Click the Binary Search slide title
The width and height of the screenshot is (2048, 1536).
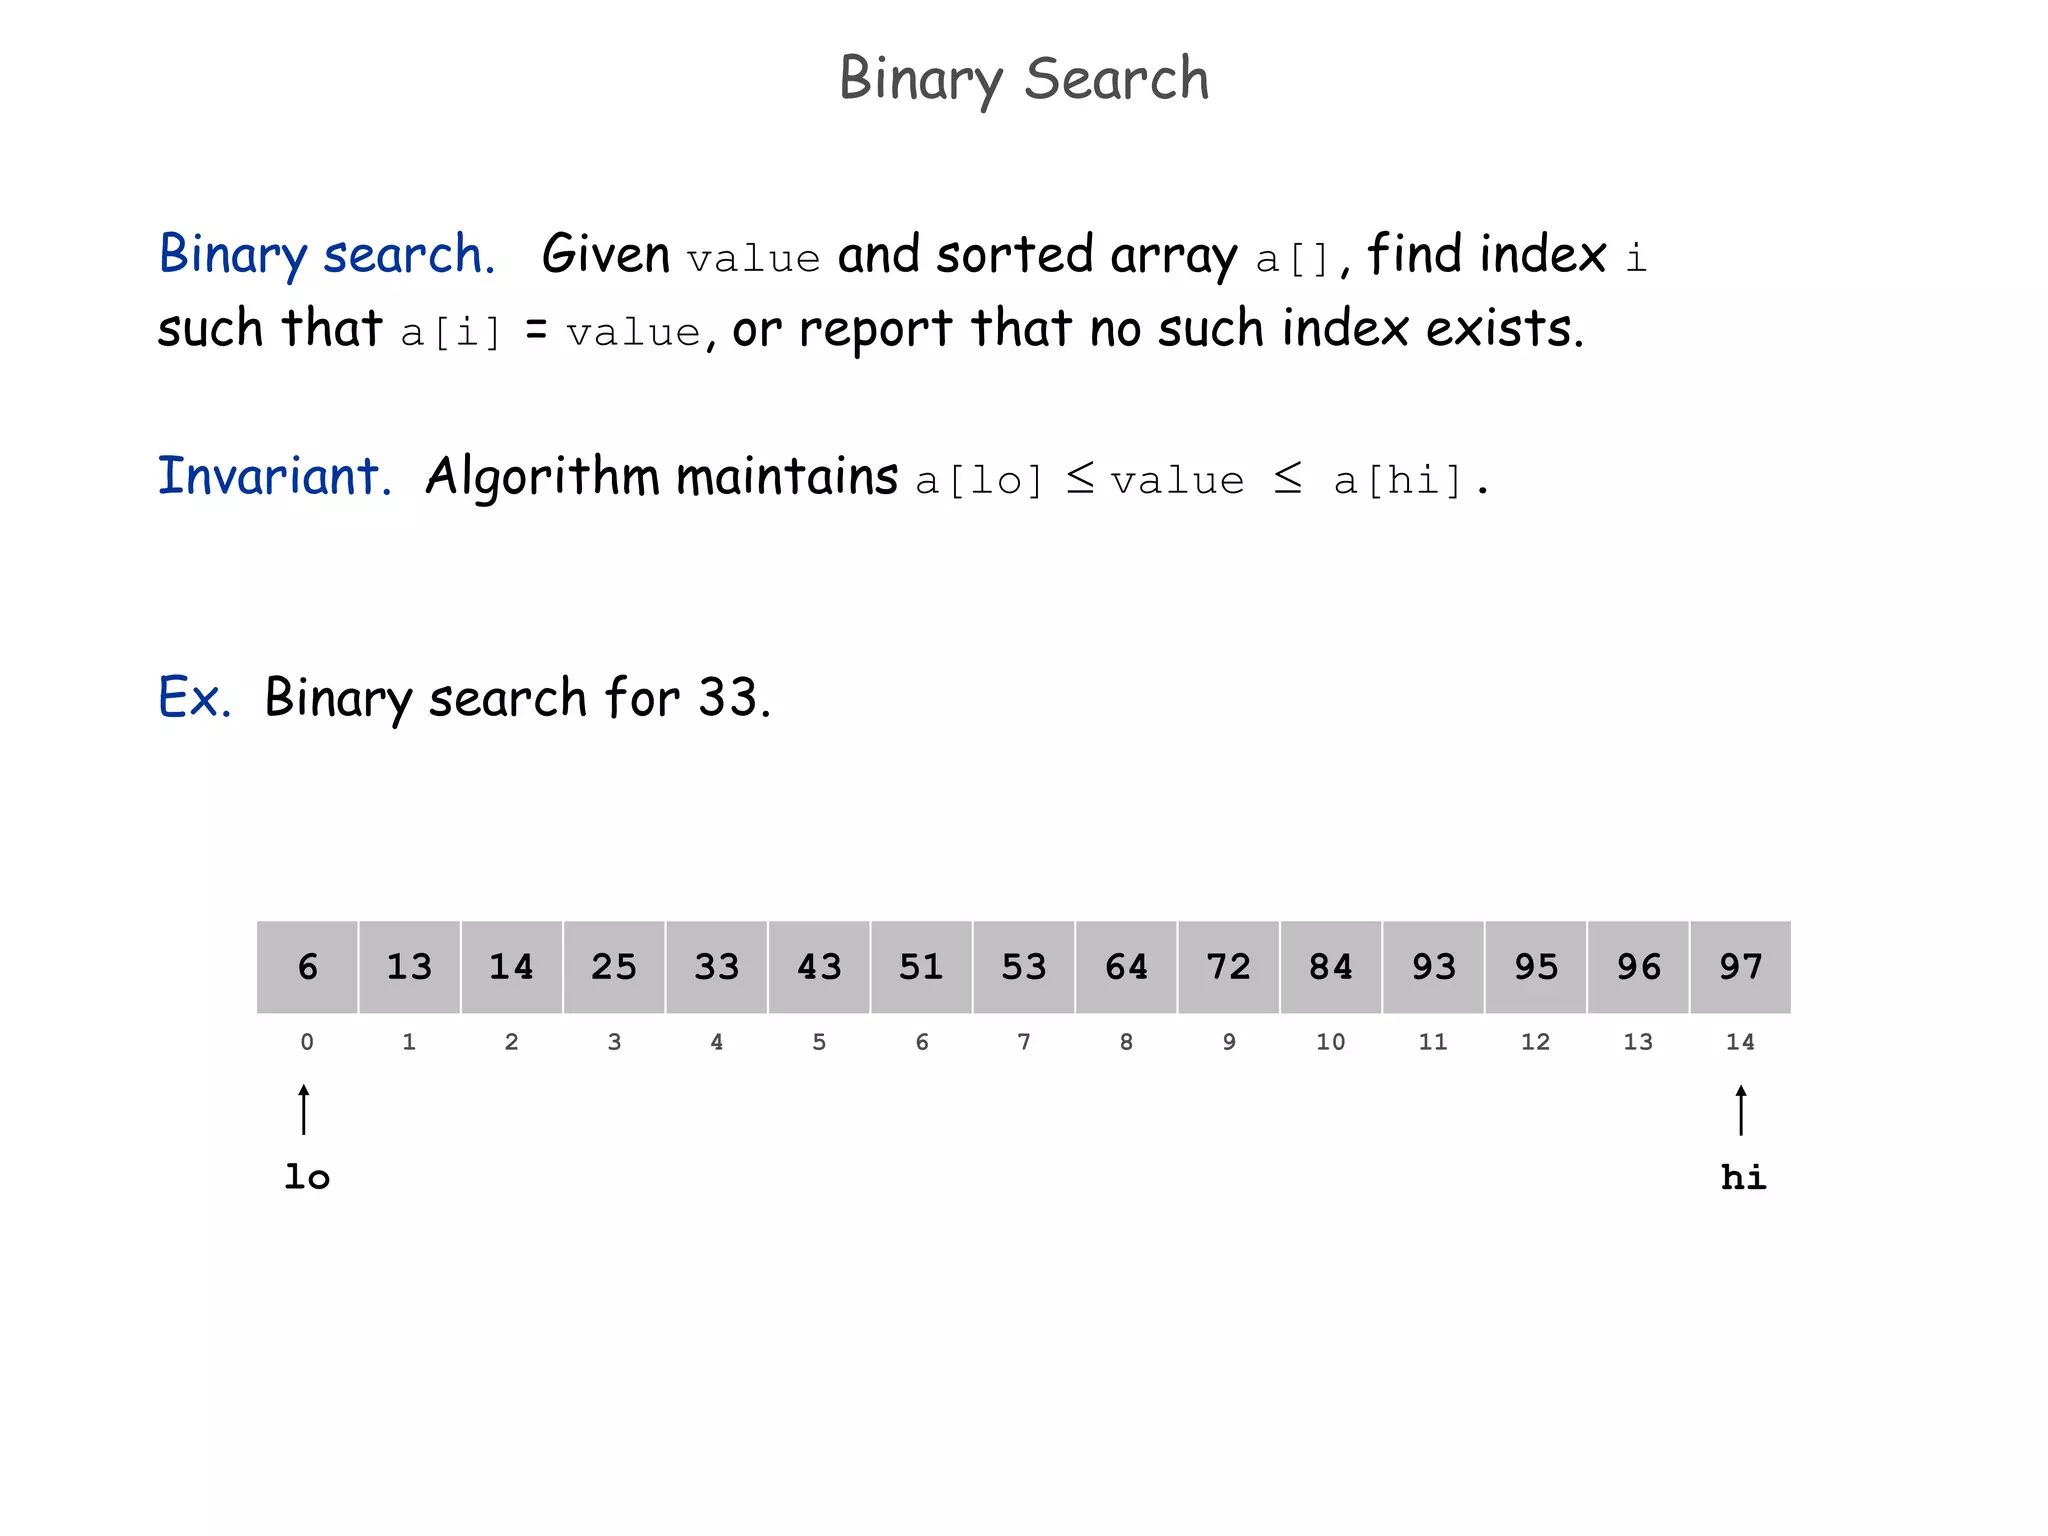click(x=1024, y=79)
